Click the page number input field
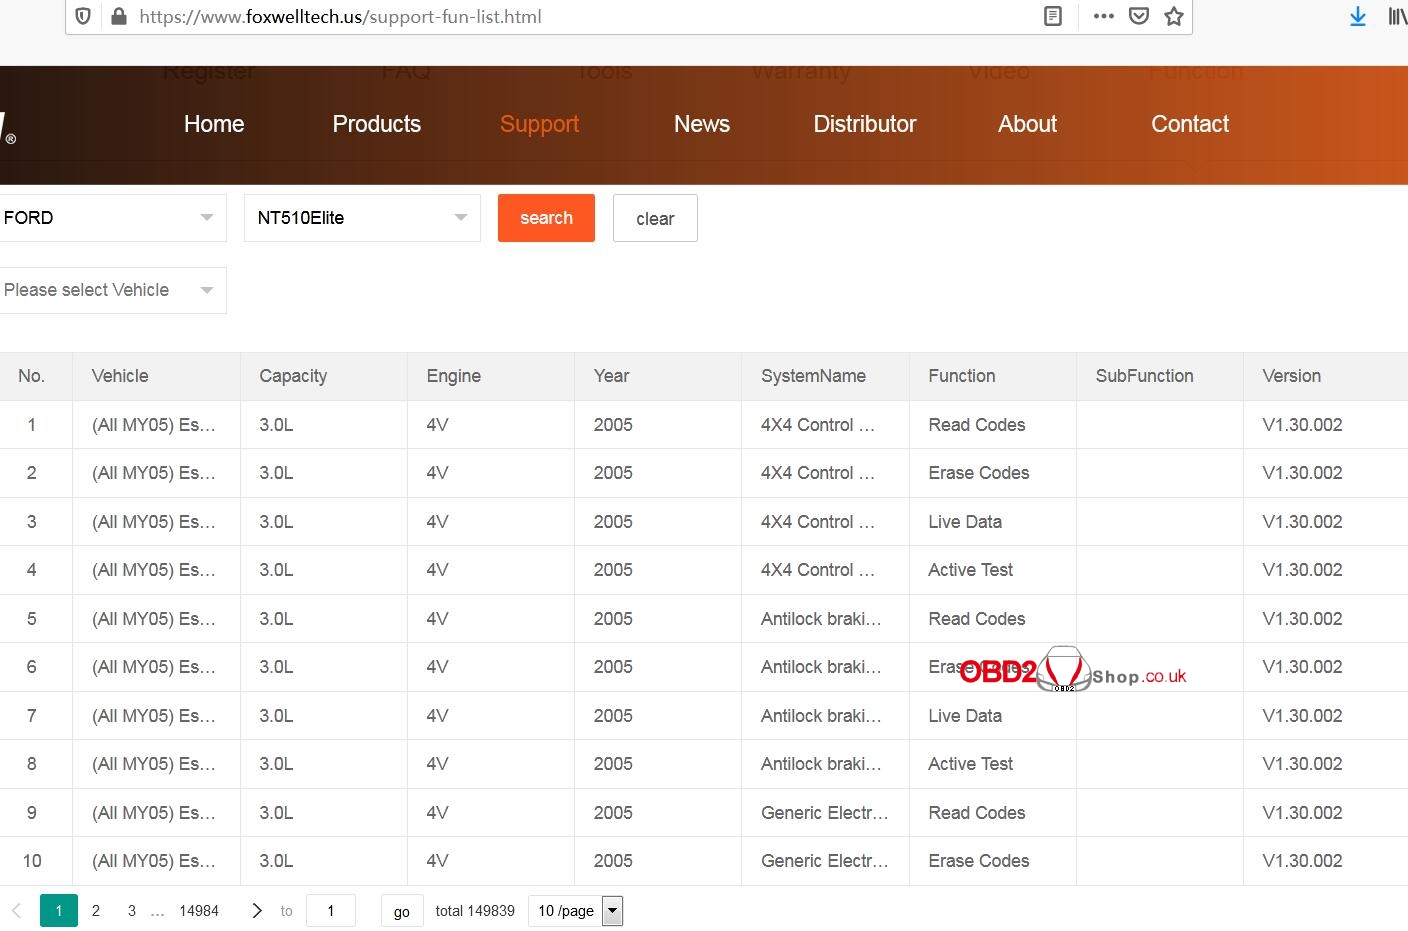1408x931 pixels. coord(331,910)
